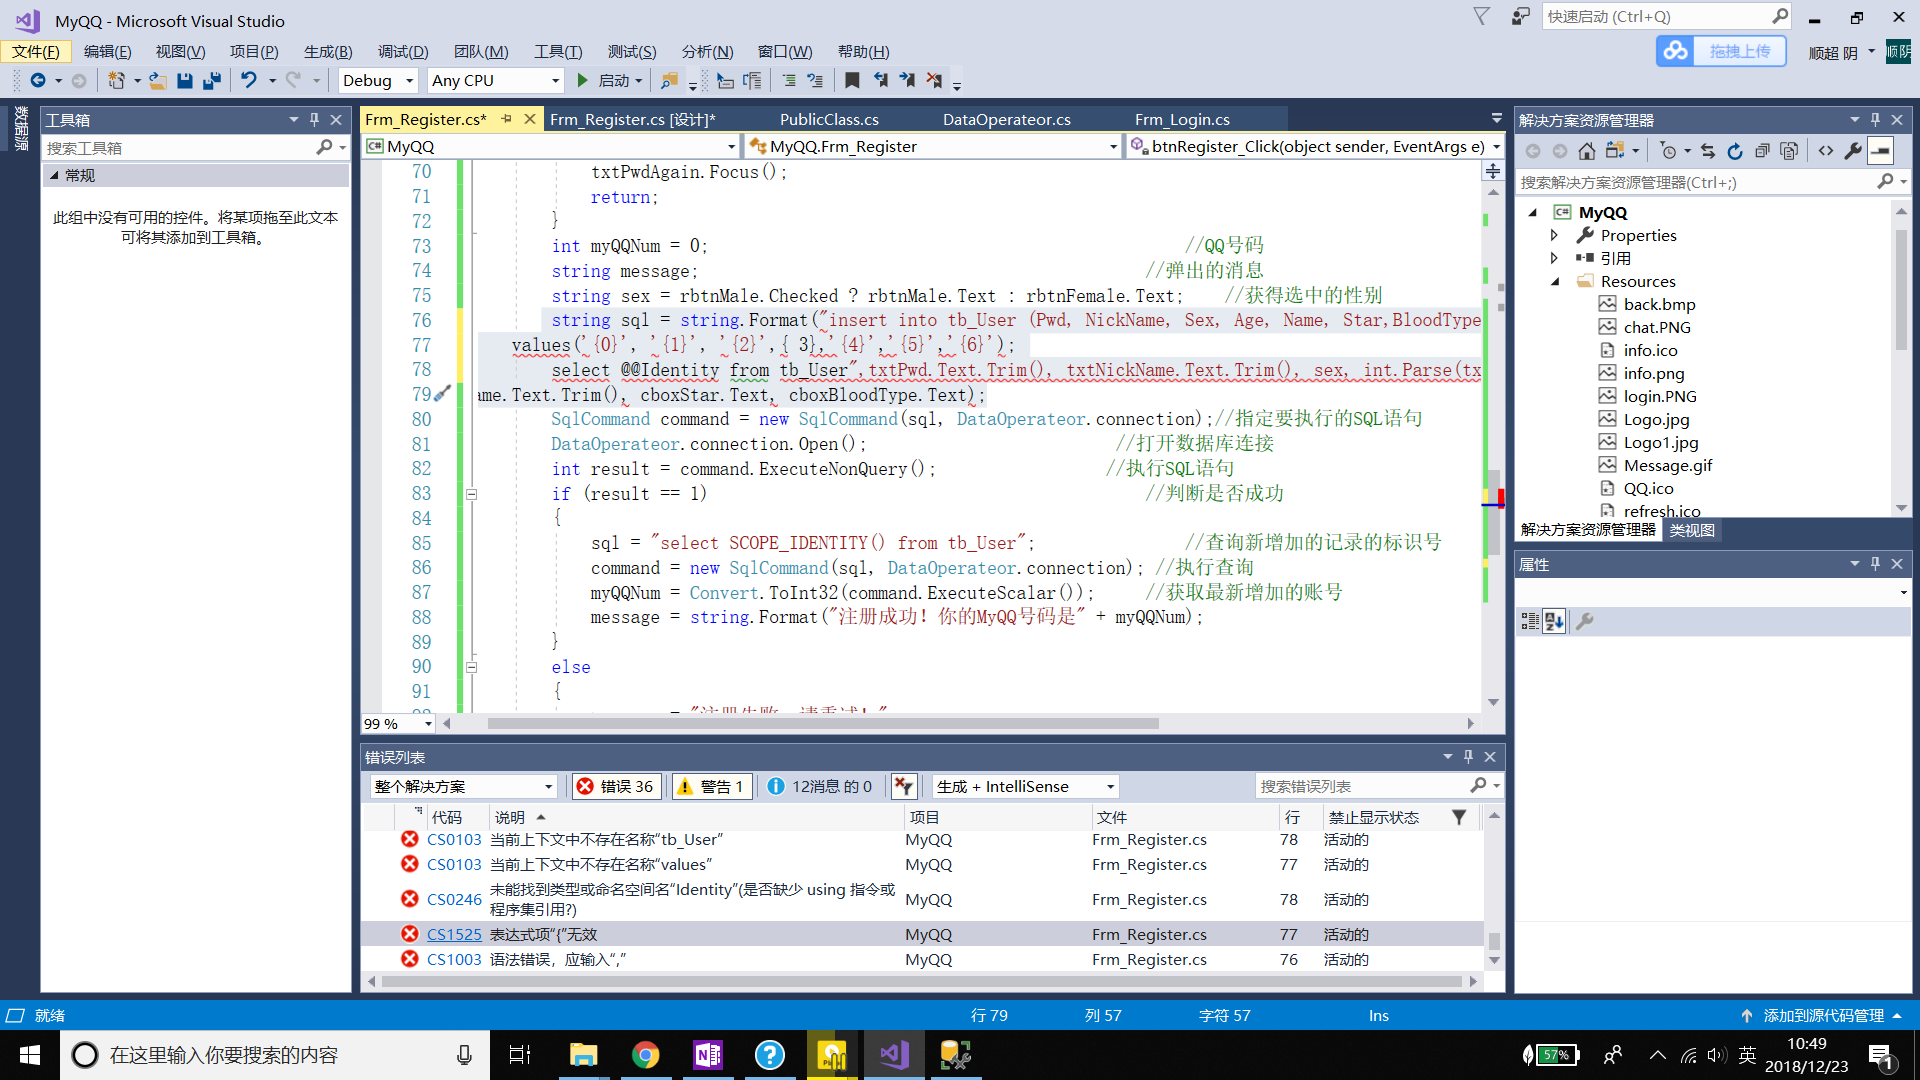Comment out the selected lines
Screen dimensions: 1920x1080
click(789, 81)
